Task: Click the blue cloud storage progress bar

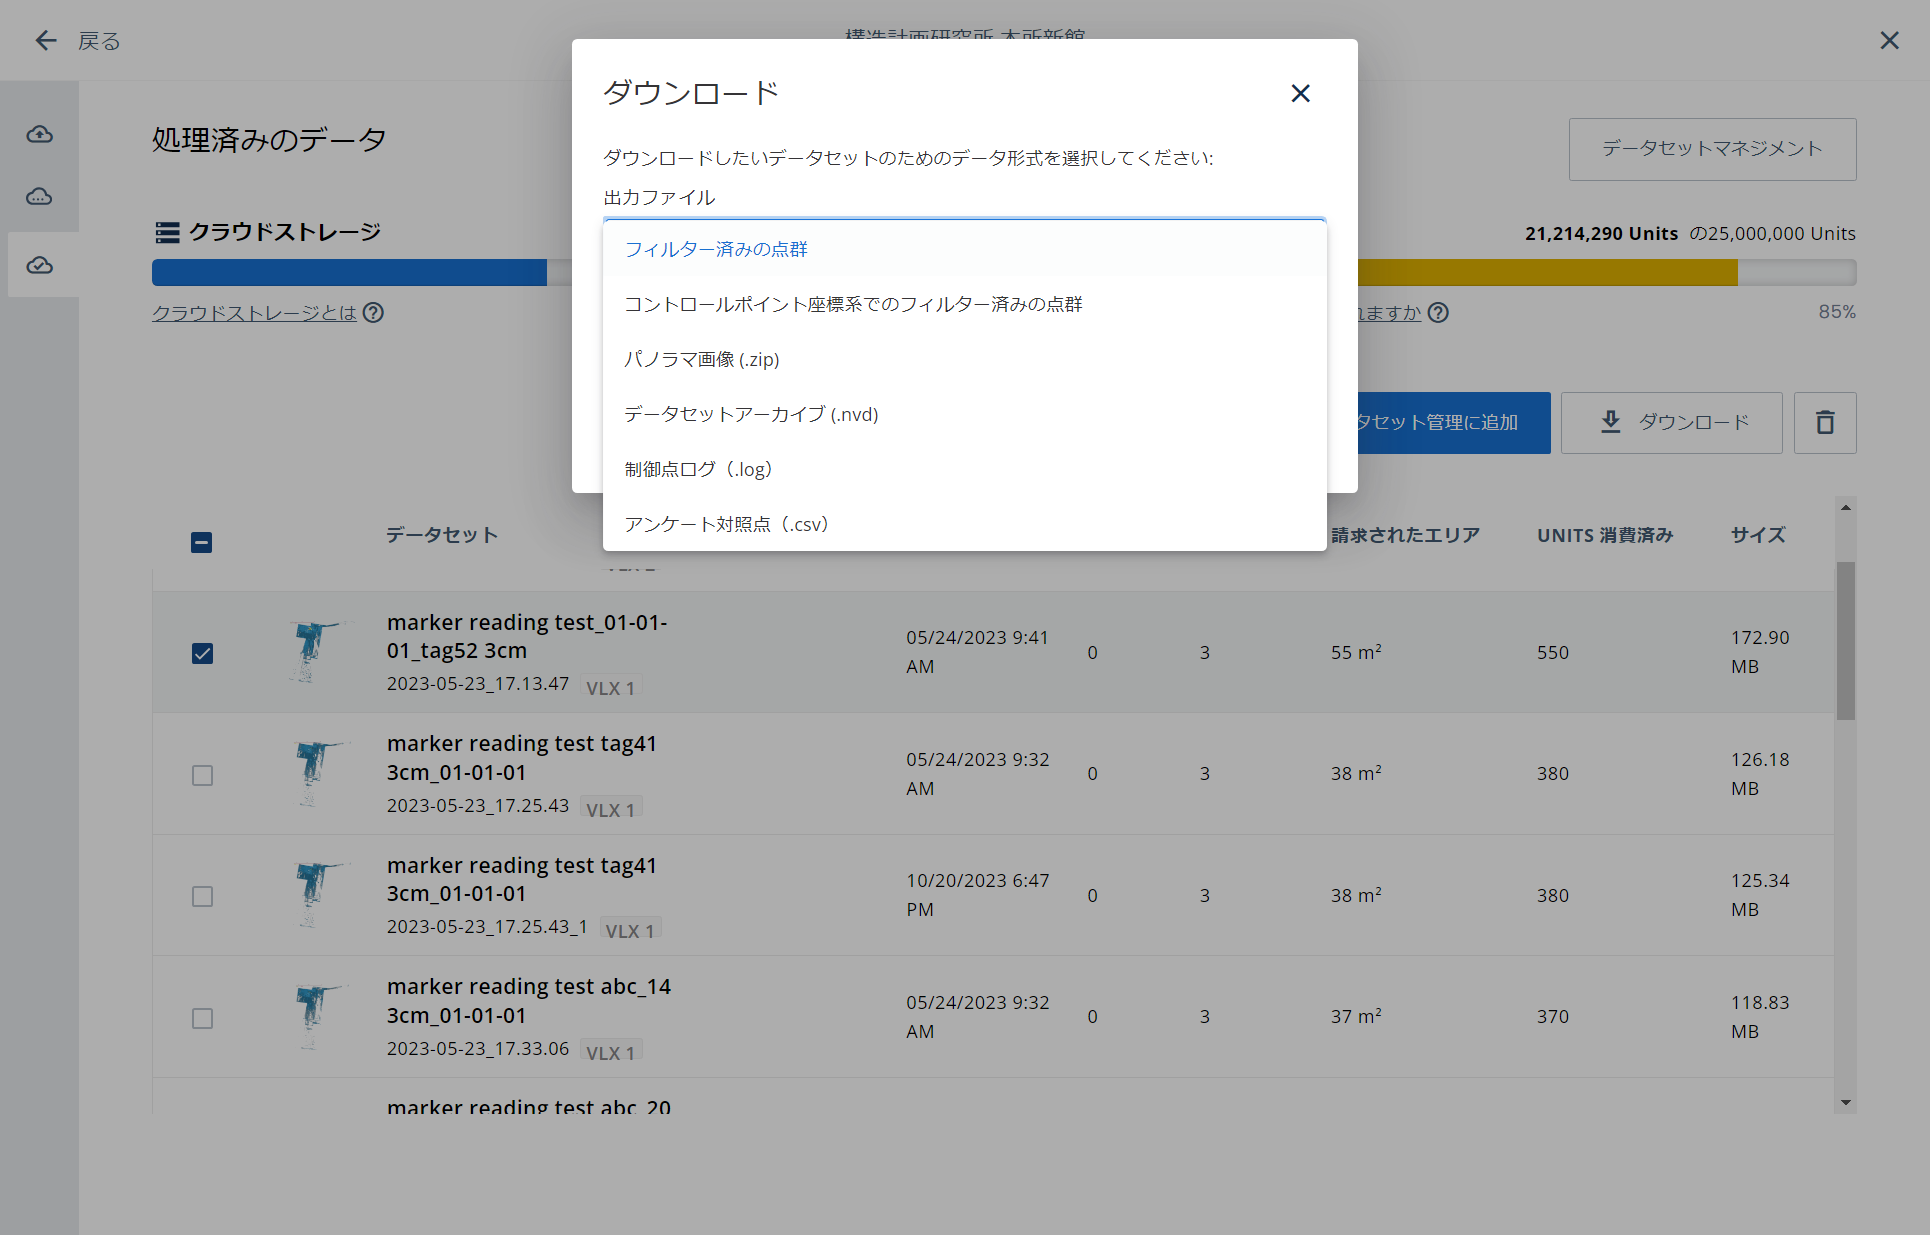Action: [x=349, y=272]
